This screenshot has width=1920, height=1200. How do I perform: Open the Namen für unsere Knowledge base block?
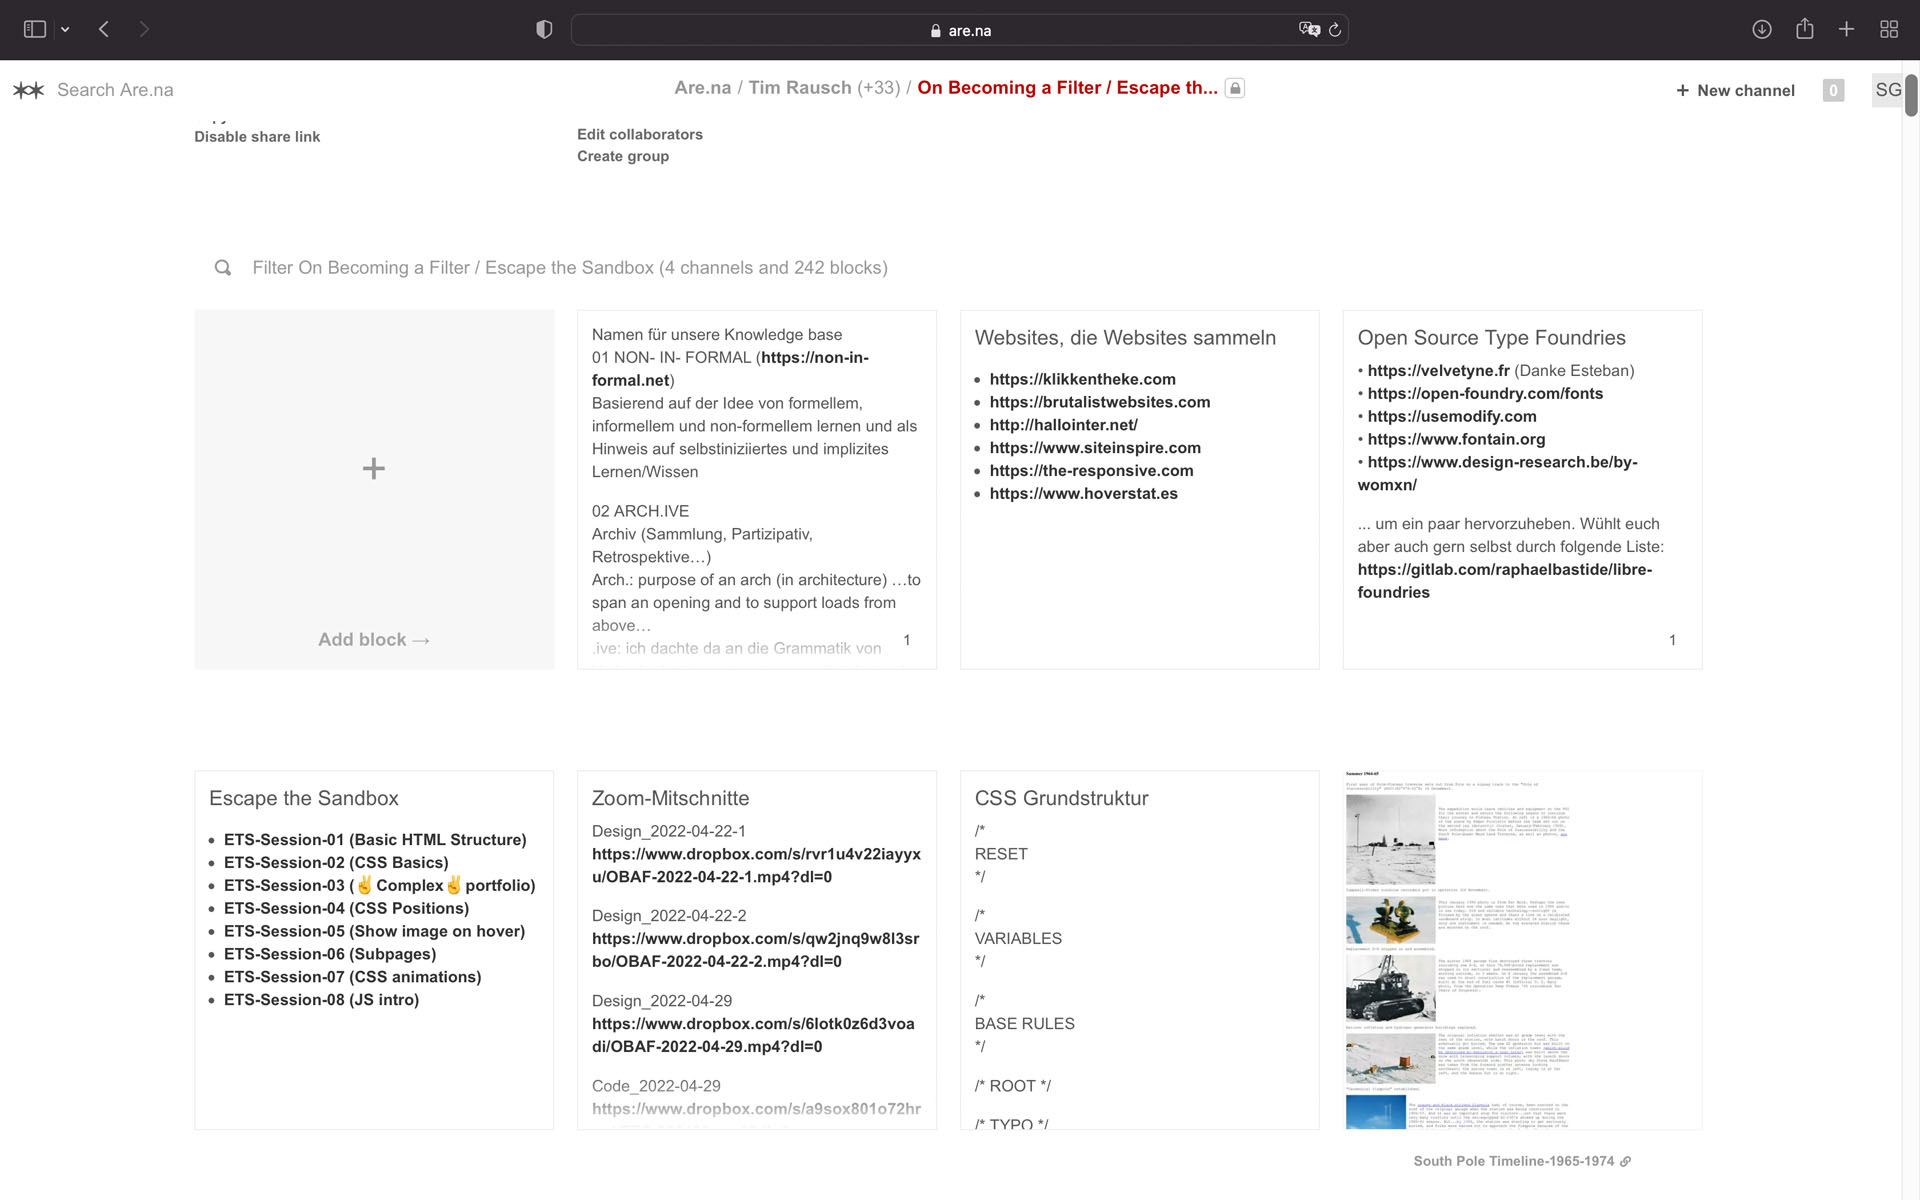(756, 489)
